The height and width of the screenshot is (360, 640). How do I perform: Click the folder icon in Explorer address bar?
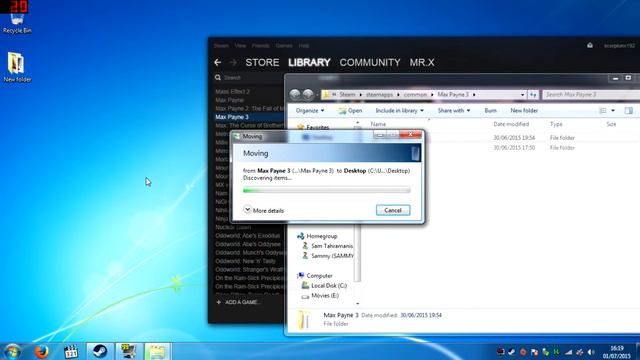[x=326, y=95]
